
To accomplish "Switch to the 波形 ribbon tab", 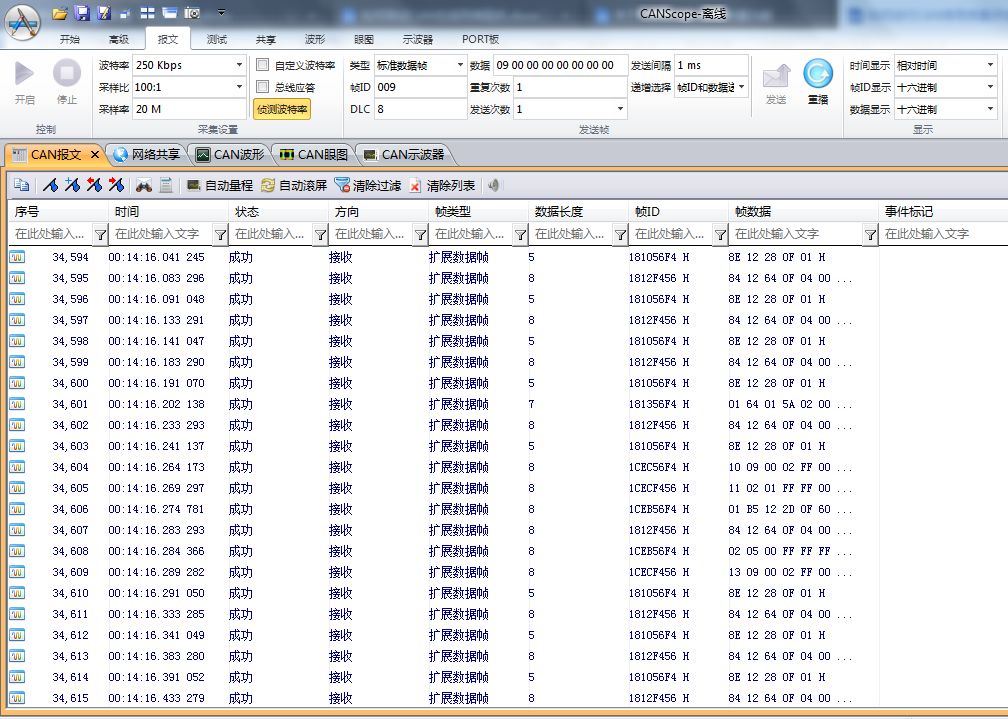I will (x=314, y=39).
